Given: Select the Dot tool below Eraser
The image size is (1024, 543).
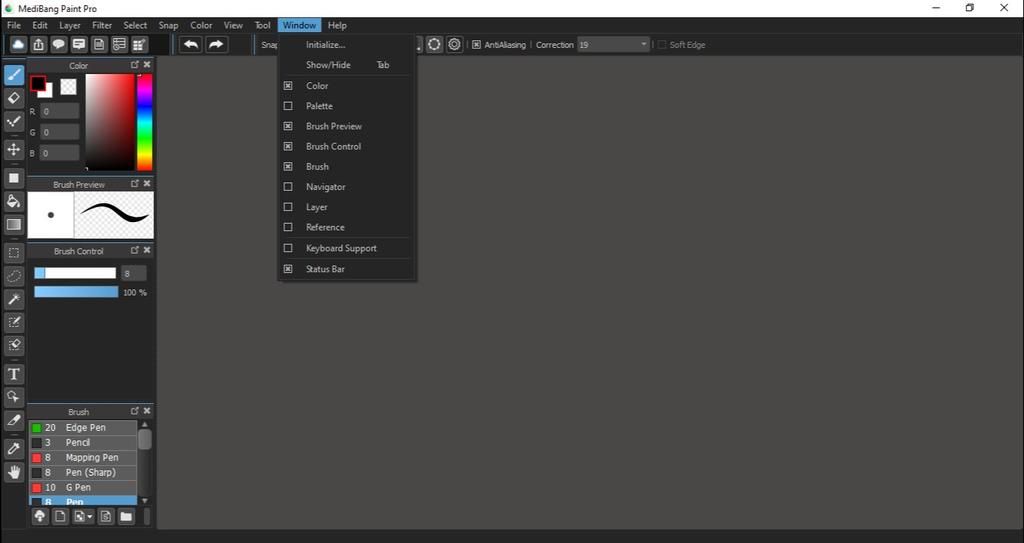Looking at the screenshot, I should tap(14, 122).
